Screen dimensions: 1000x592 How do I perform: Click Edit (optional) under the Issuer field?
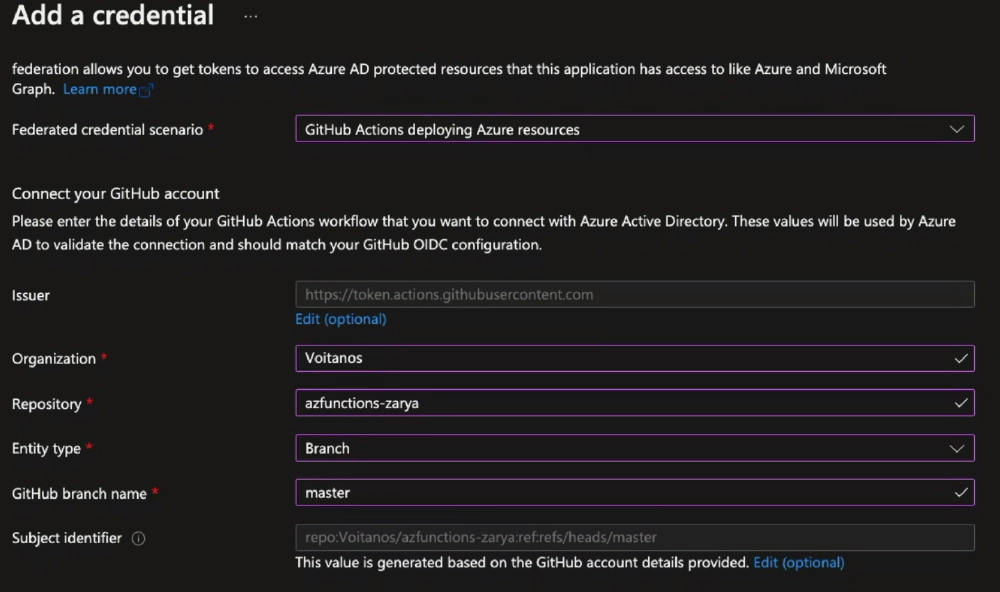(x=340, y=319)
